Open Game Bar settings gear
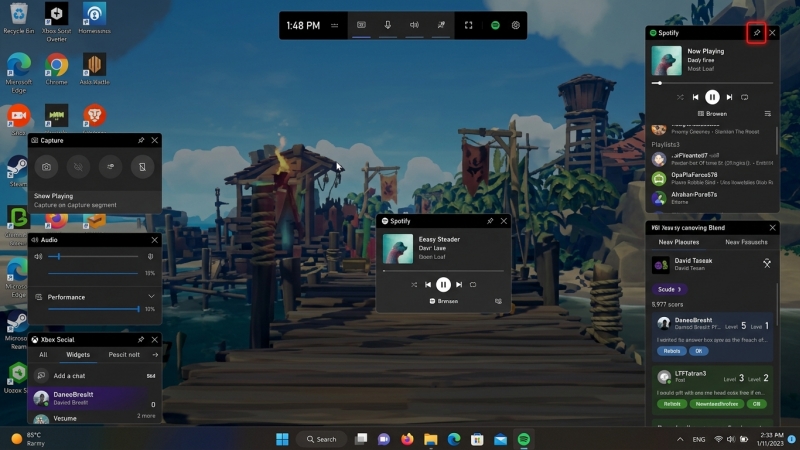Screen dimensions: 800x450 point(516,26)
